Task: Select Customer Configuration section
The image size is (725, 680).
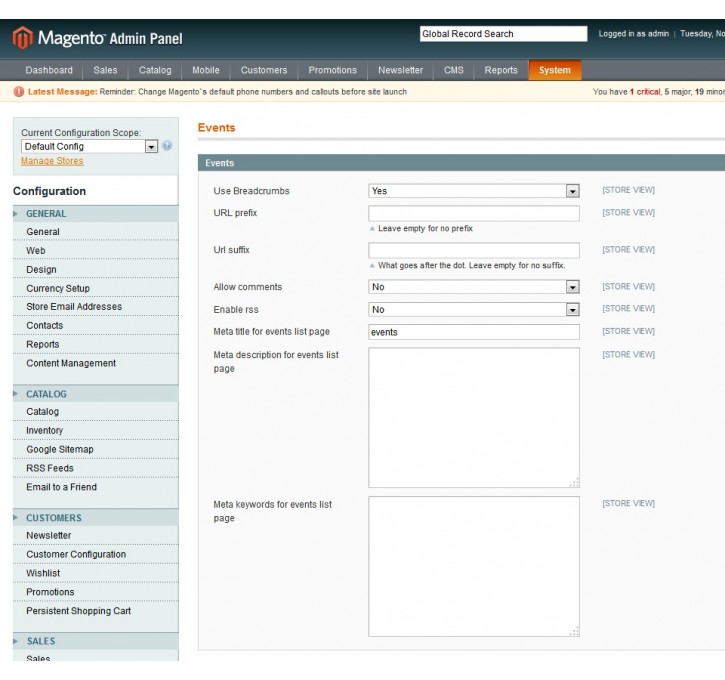Action: 95,554
